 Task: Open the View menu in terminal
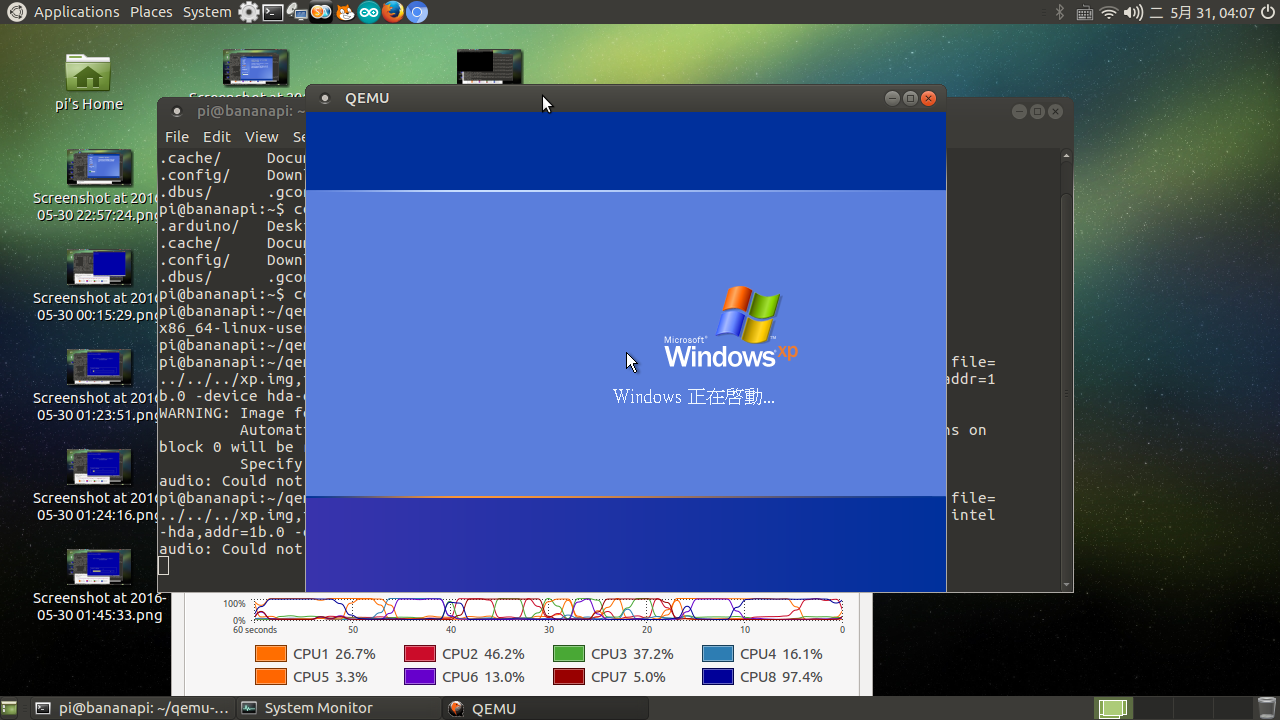pos(262,137)
